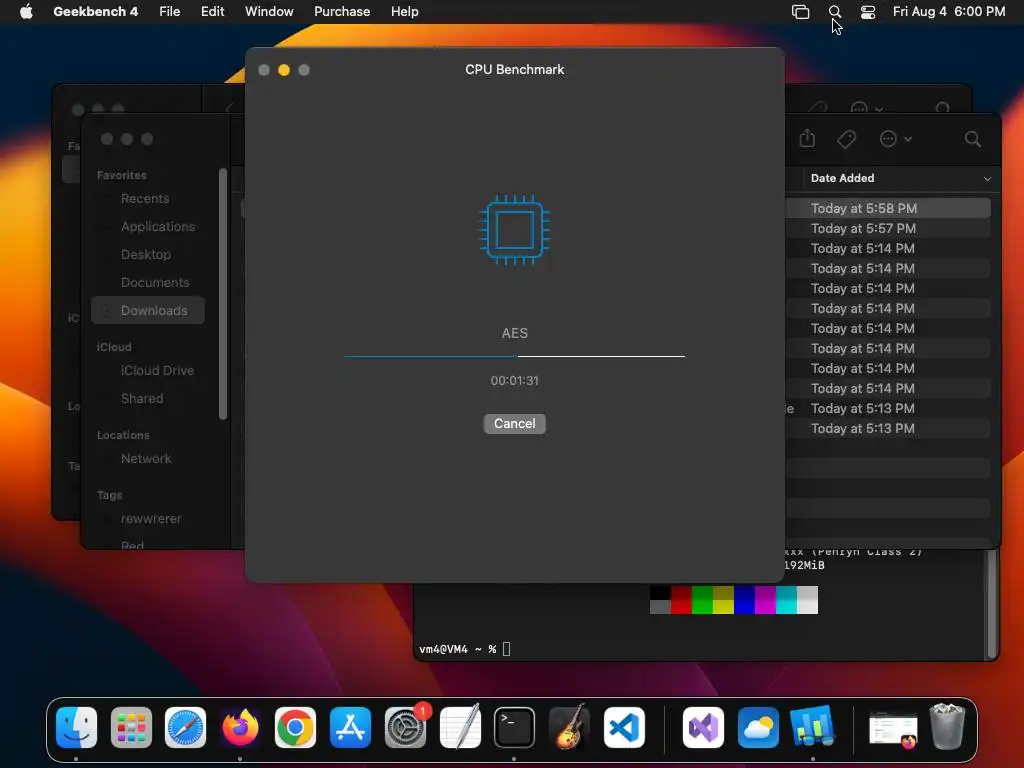
Task: Open the Help menu
Action: point(404,12)
